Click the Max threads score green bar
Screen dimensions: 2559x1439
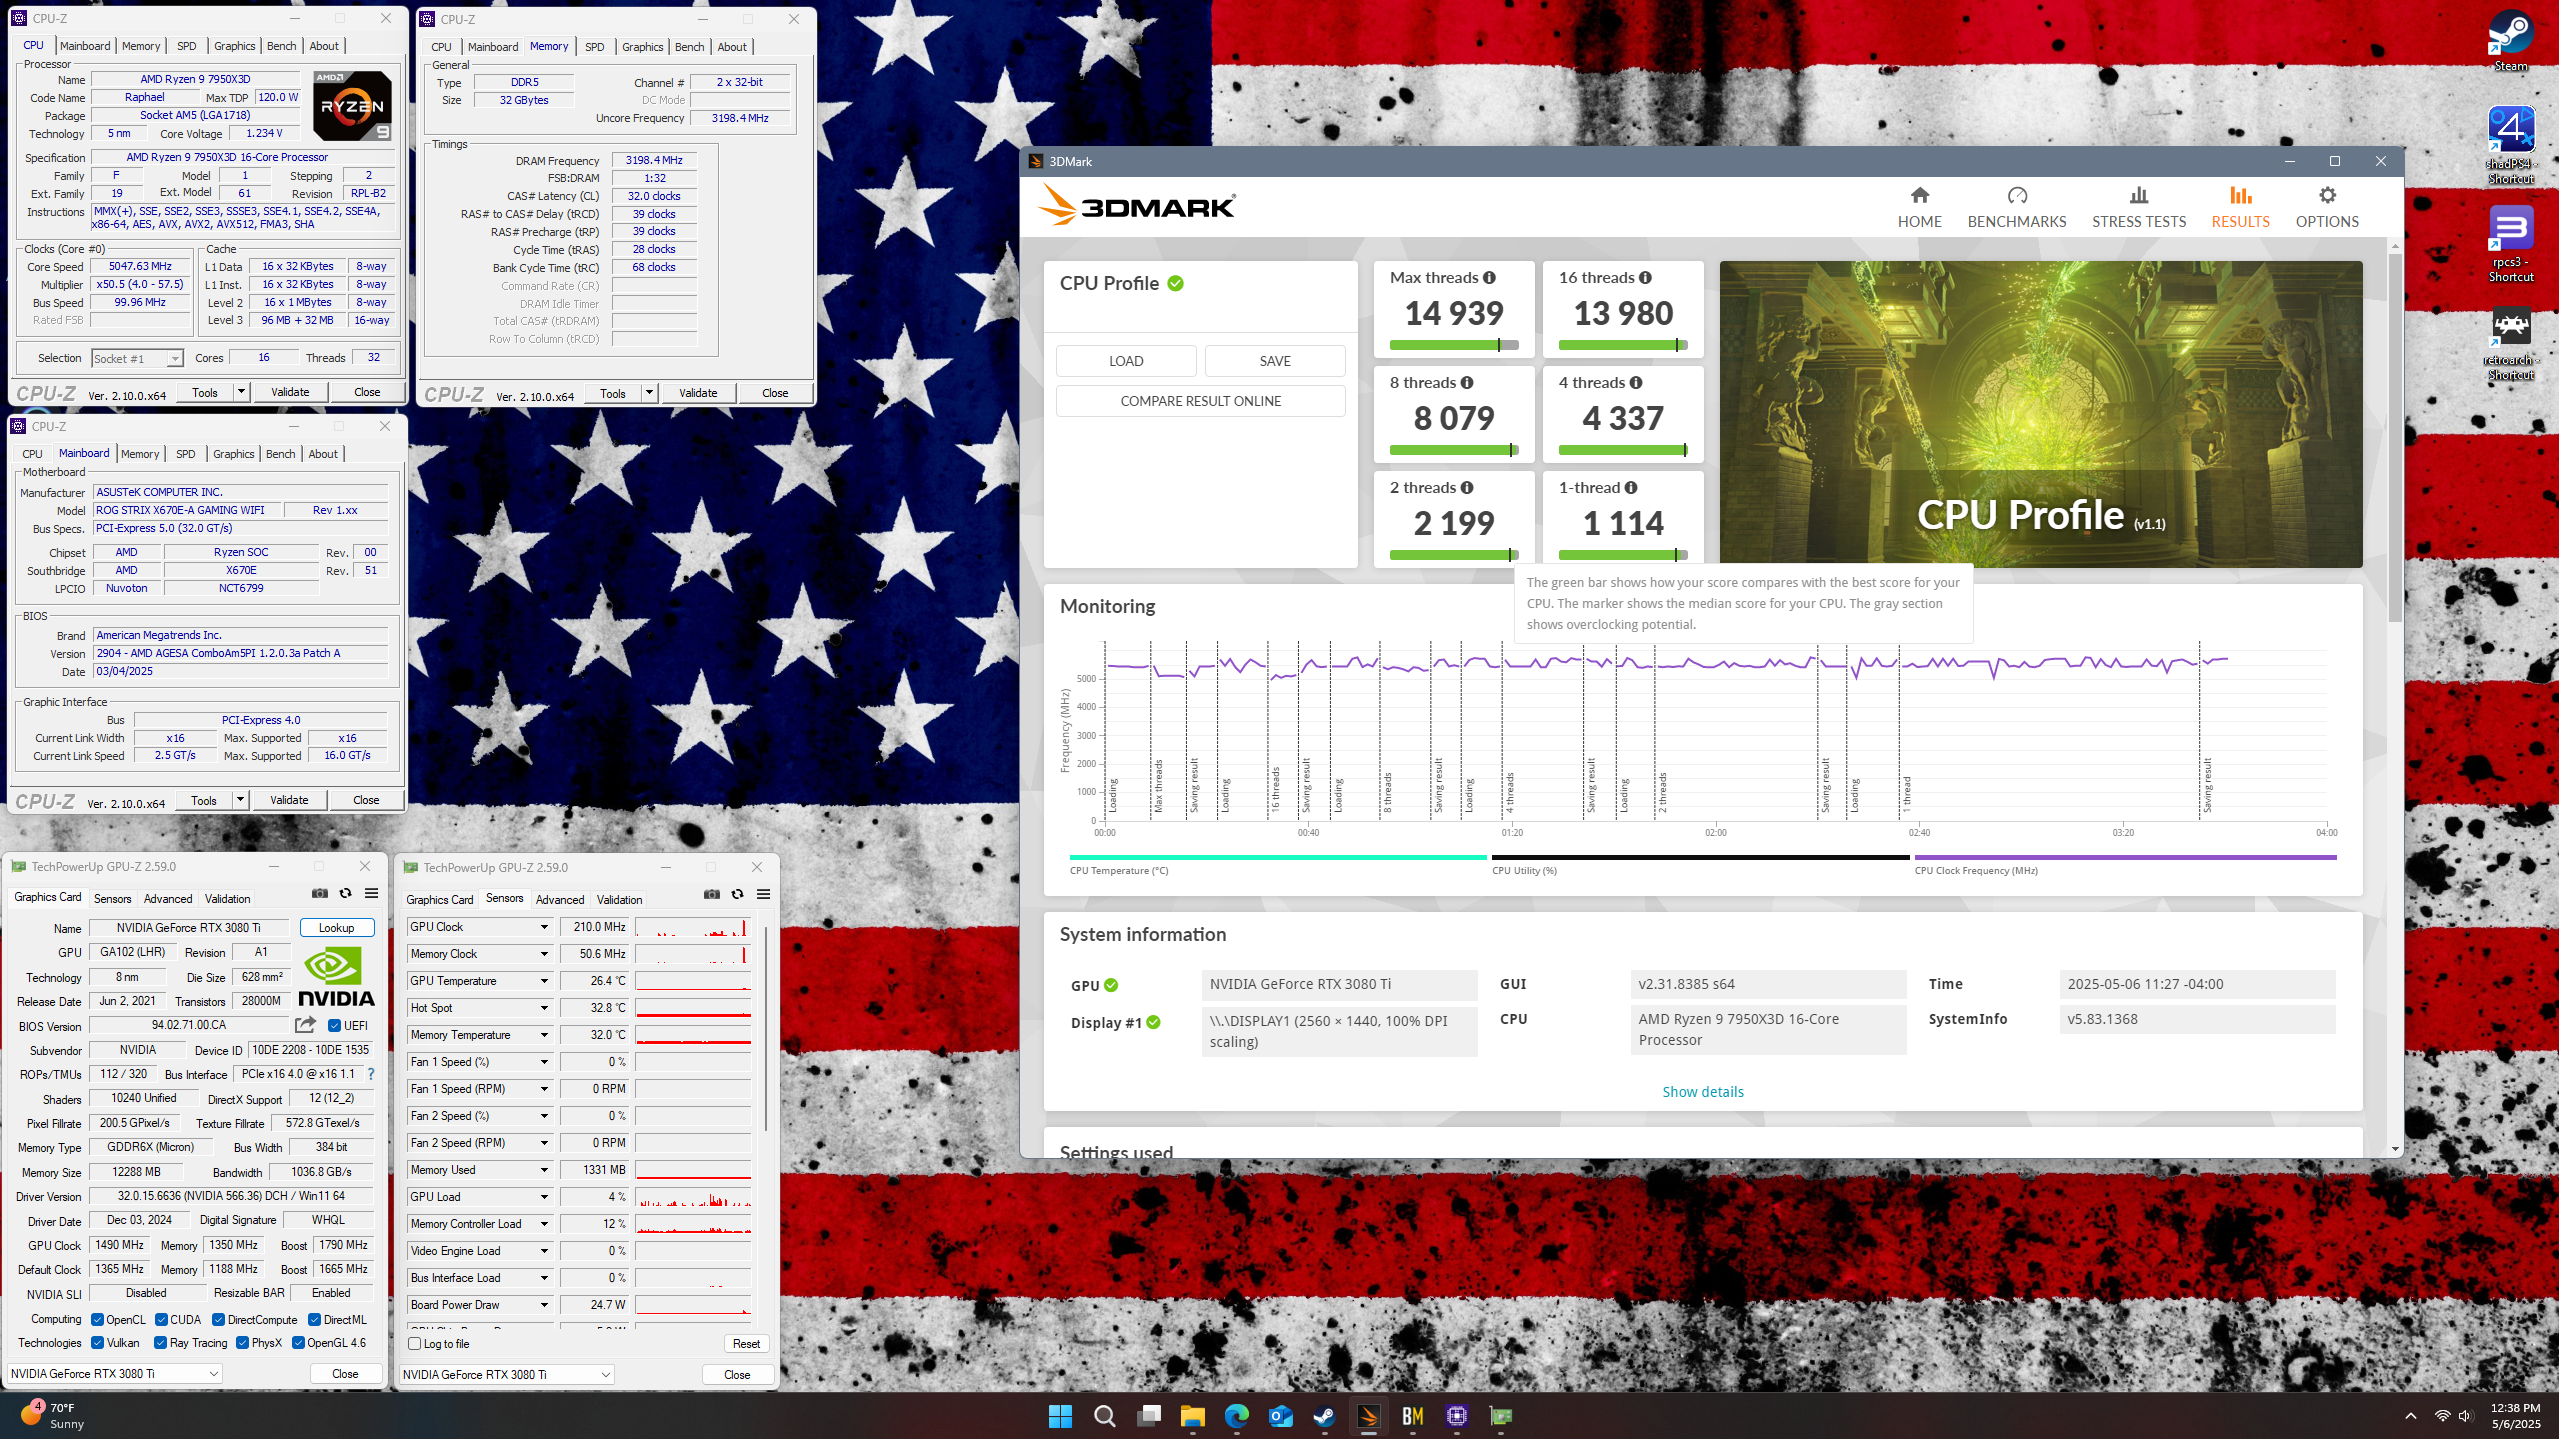1454,345
